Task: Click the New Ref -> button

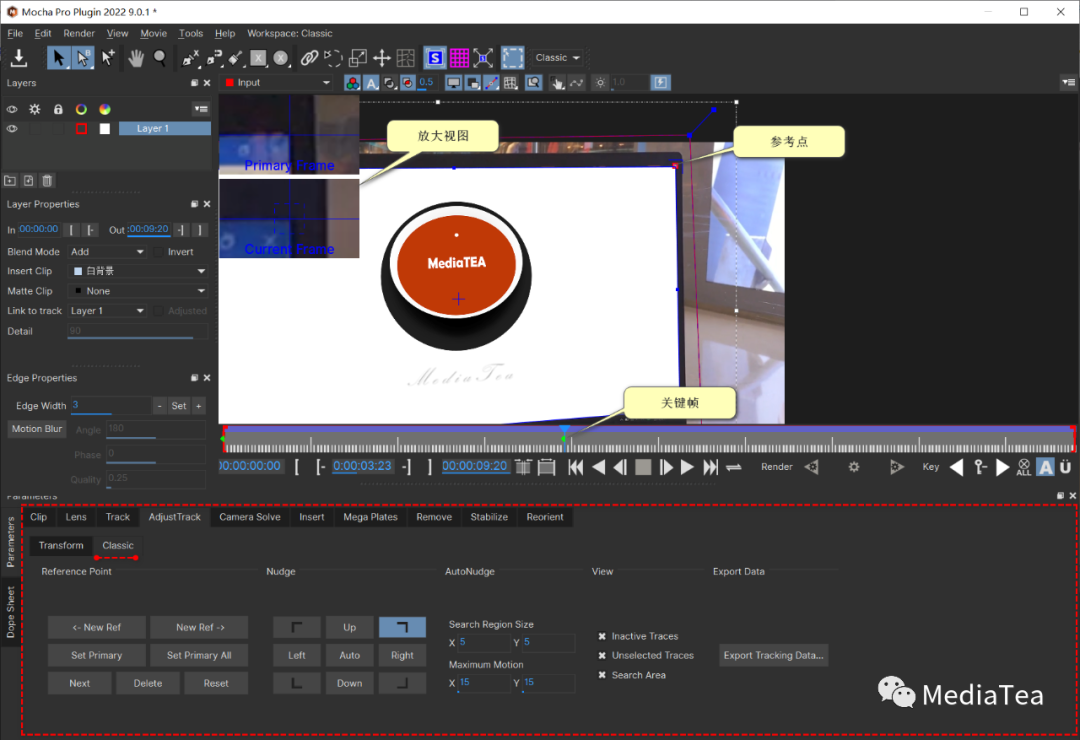Action: tap(200, 628)
